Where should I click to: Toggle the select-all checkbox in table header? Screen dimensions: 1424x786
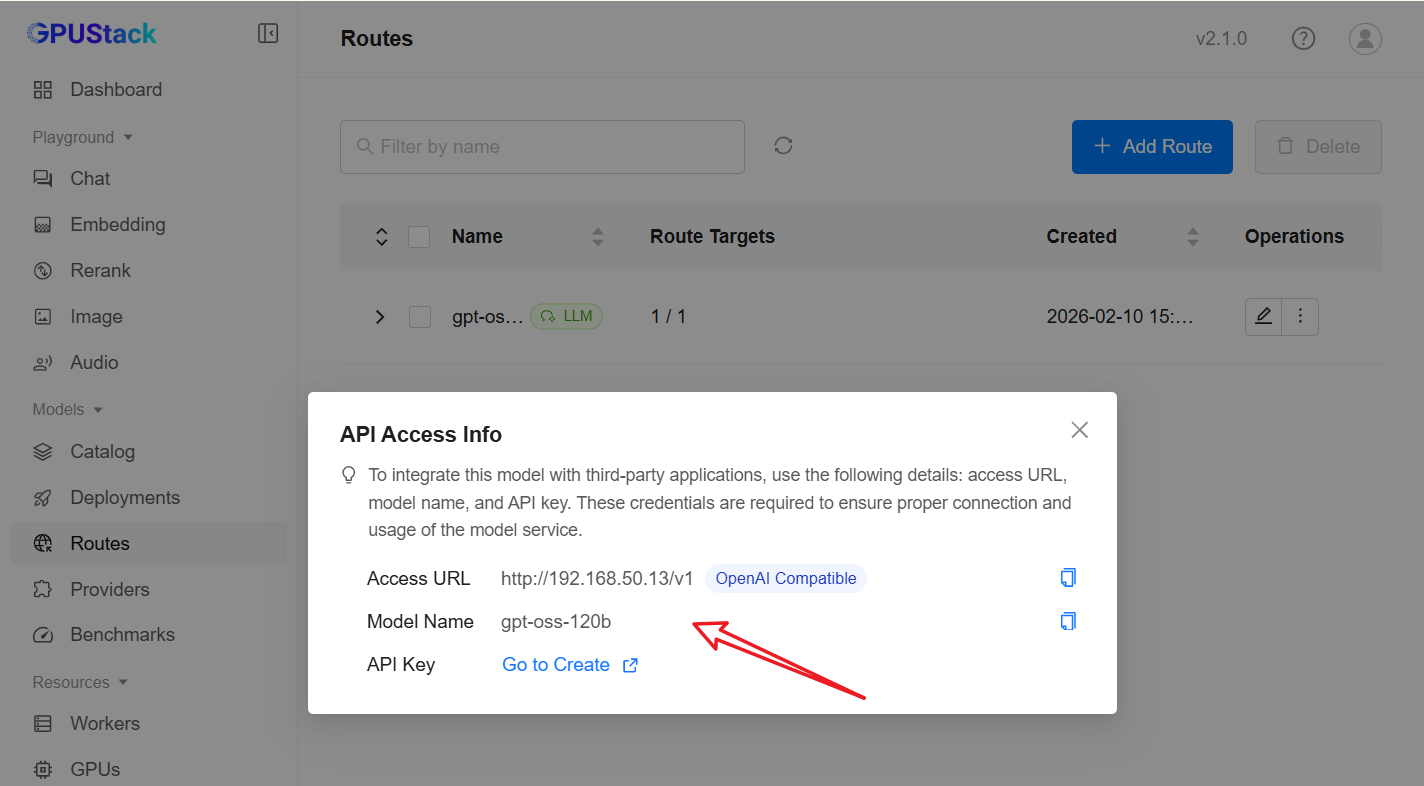[x=419, y=237]
